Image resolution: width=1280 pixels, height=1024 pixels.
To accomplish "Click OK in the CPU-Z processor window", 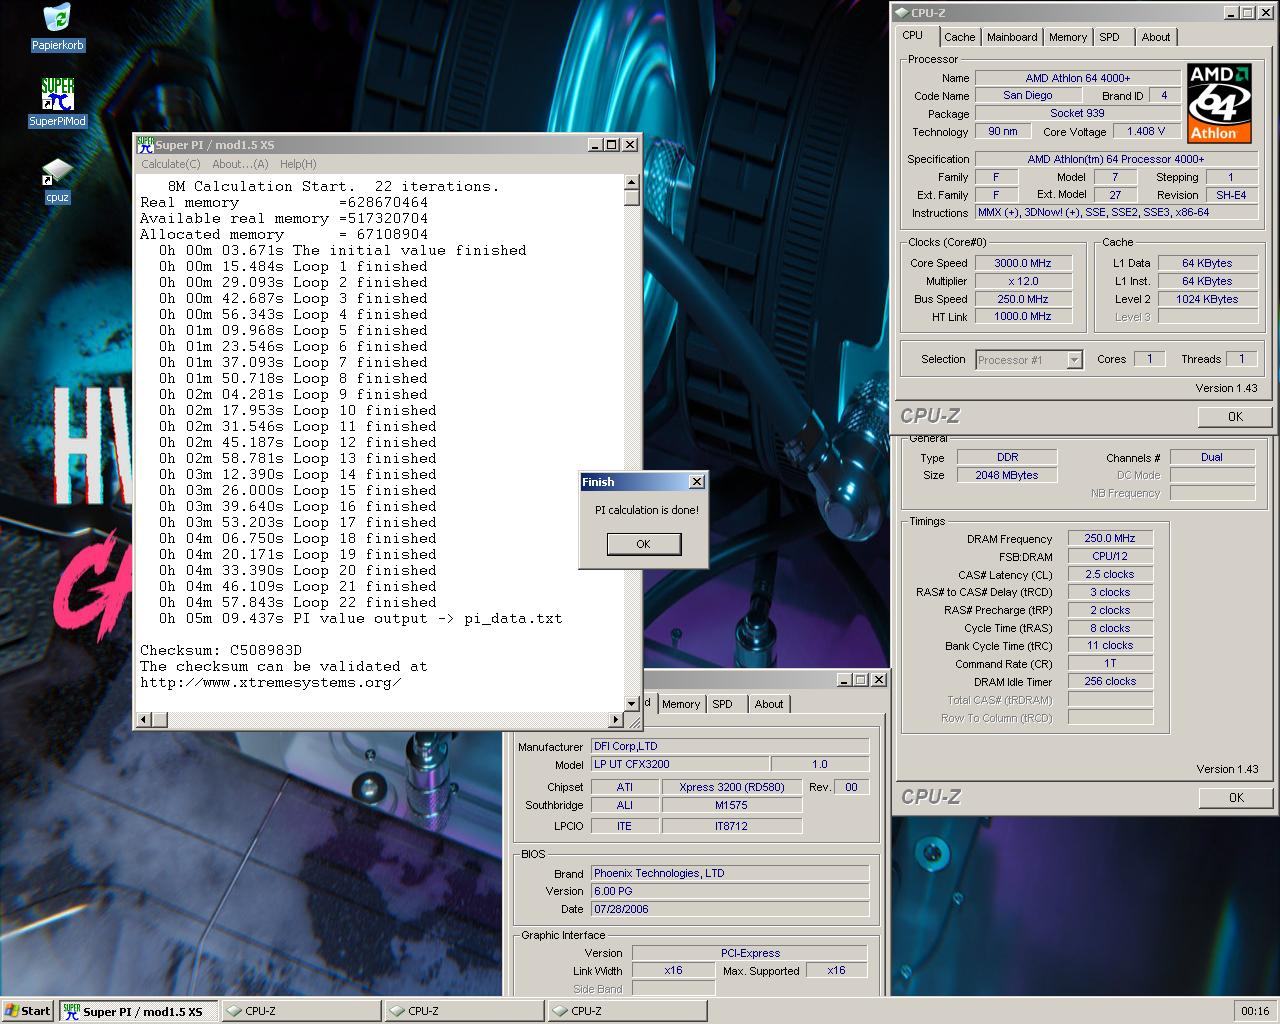I will point(1235,417).
